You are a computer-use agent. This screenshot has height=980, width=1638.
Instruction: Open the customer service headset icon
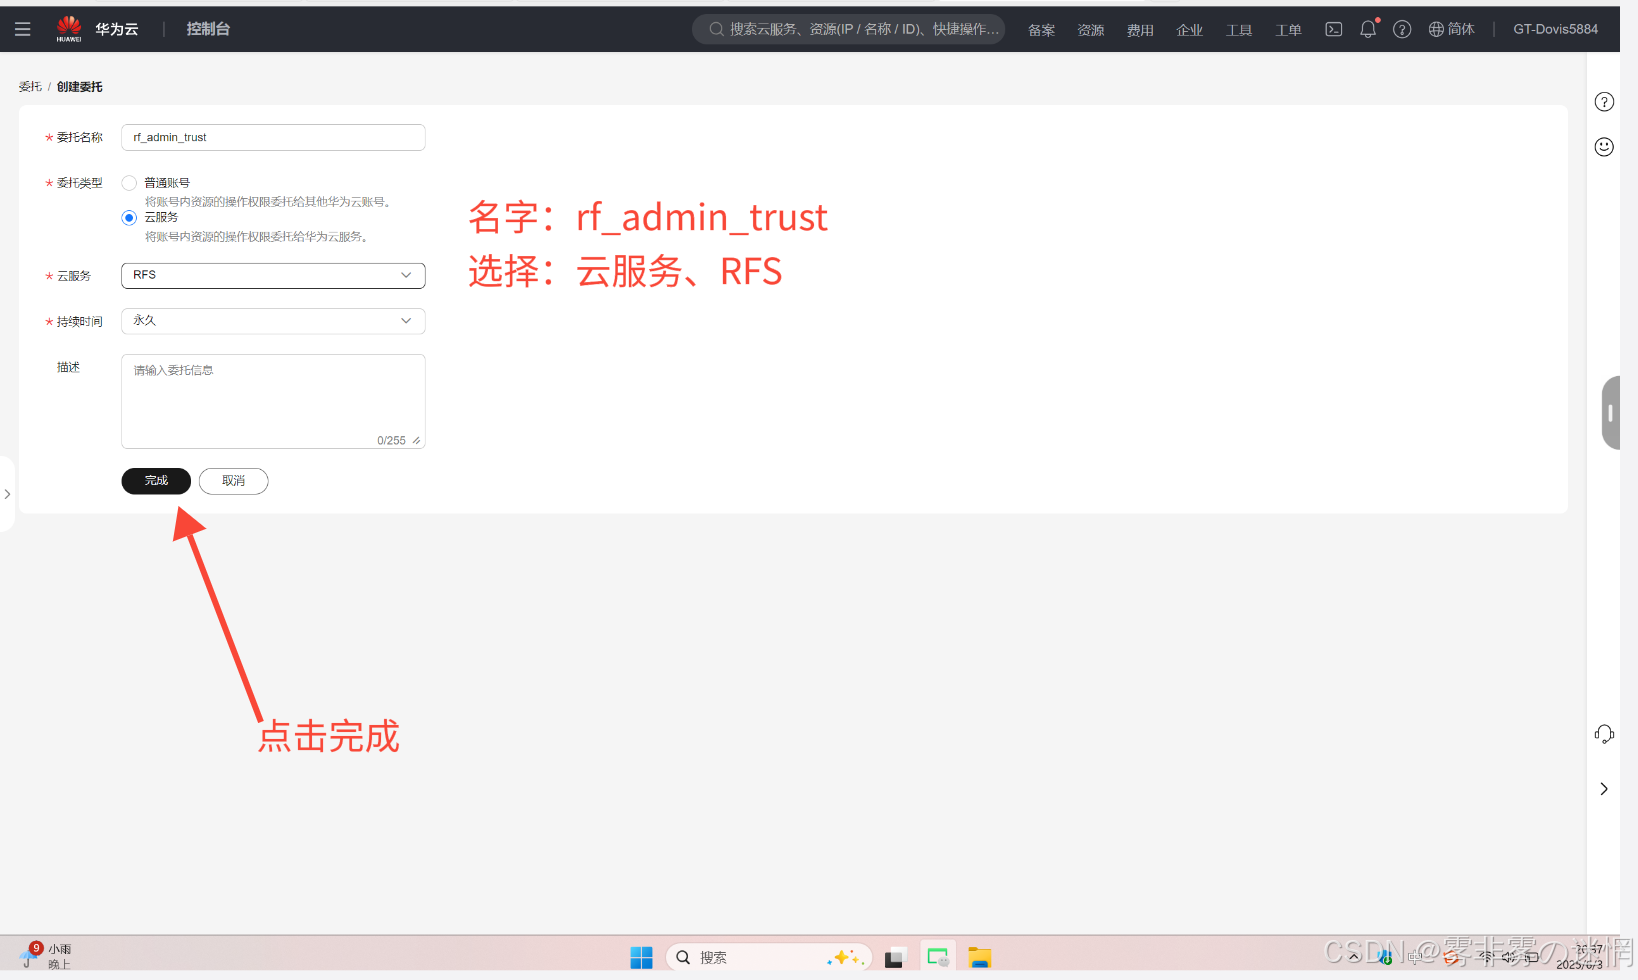[x=1604, y=734]
